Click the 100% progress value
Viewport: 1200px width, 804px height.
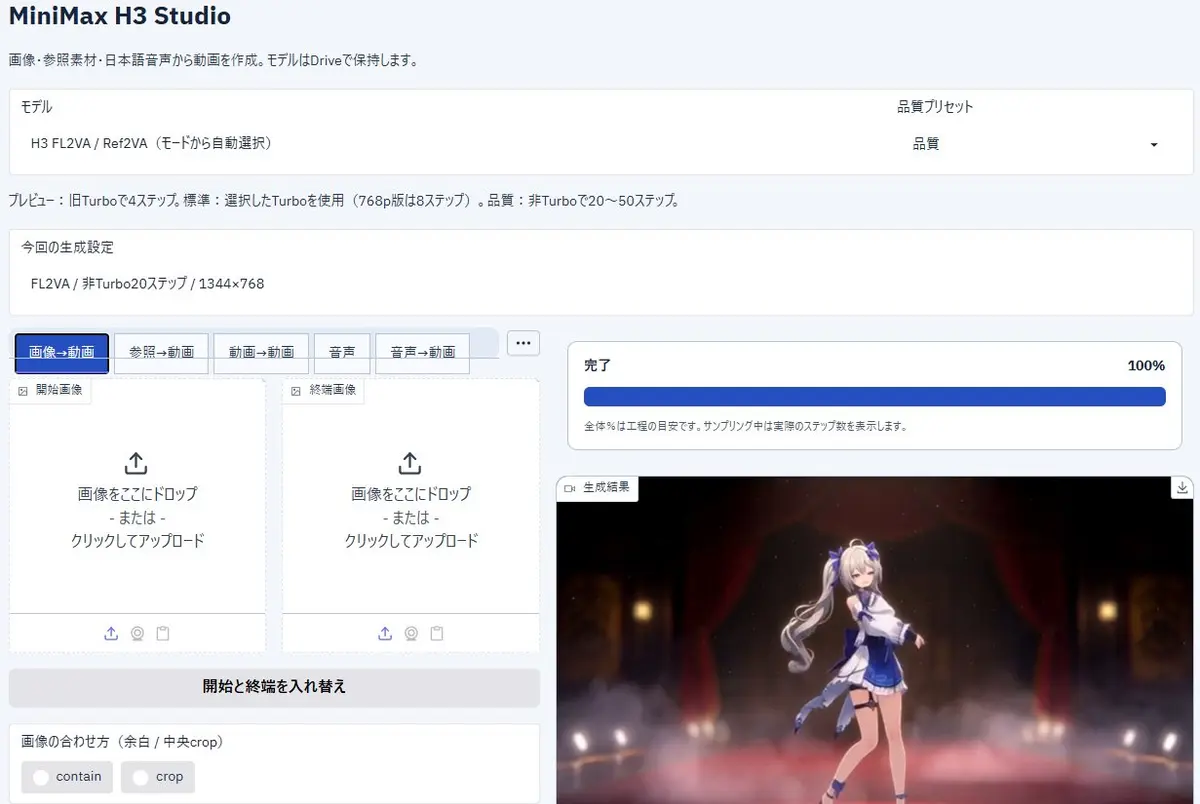[1146, 366]
